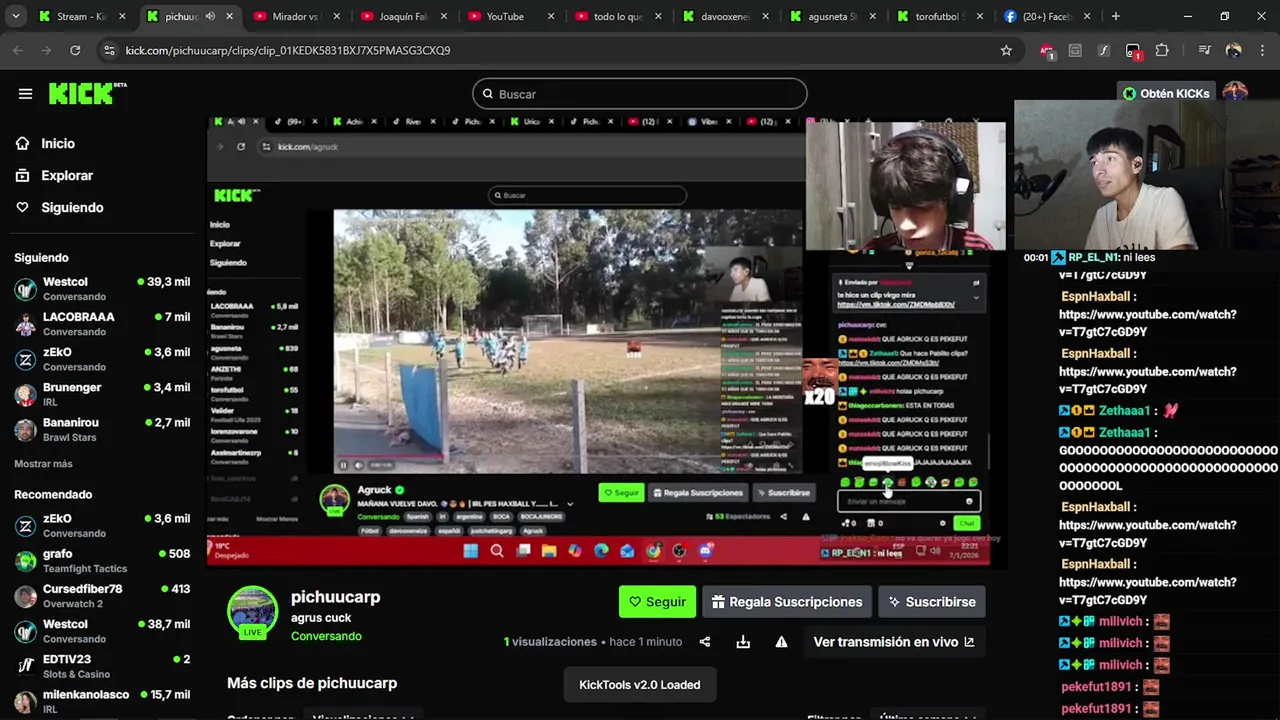
Task: Open Chrome three-dot menu
Action: point(1262,50)
